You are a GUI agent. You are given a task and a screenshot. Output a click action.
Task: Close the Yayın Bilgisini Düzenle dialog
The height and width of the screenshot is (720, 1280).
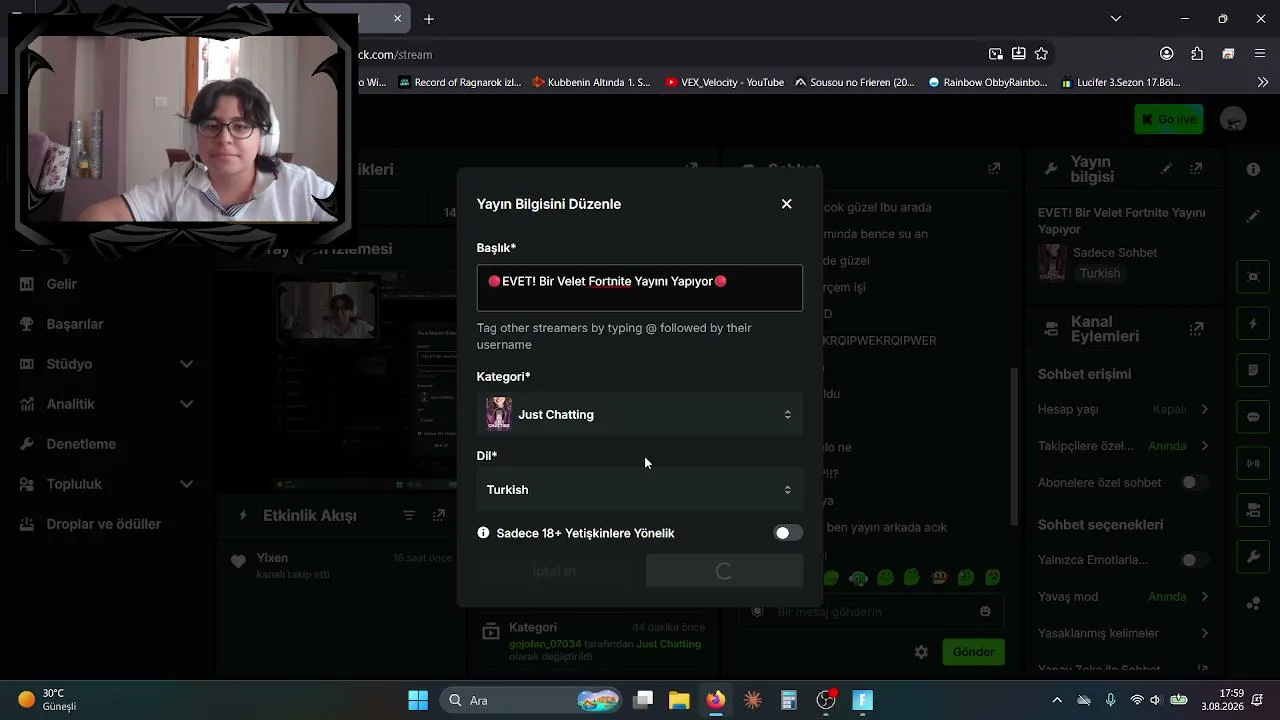786,204
